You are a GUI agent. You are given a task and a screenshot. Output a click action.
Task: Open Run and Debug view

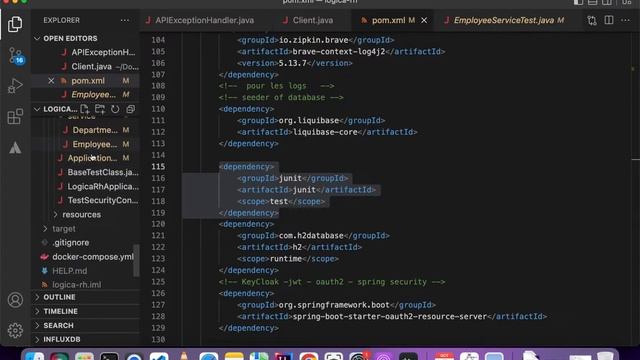pos(15,86)
